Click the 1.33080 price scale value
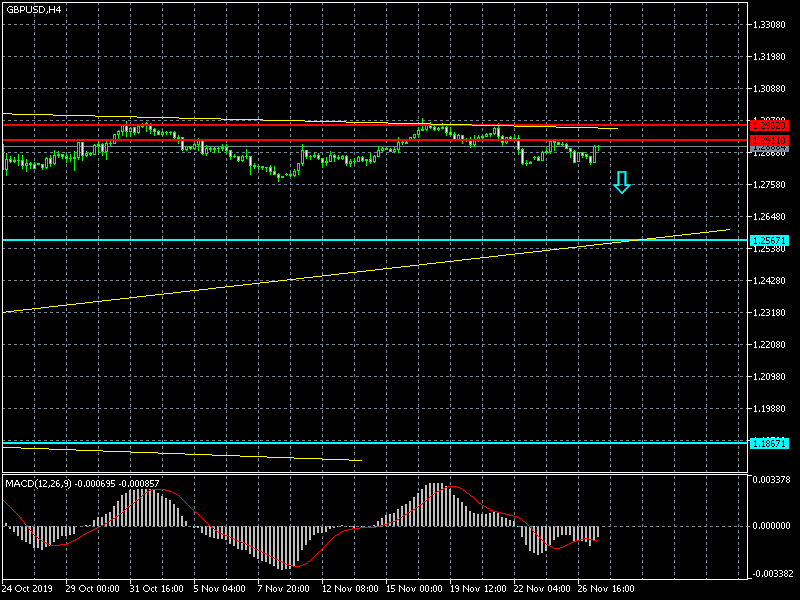 [771, 25]
